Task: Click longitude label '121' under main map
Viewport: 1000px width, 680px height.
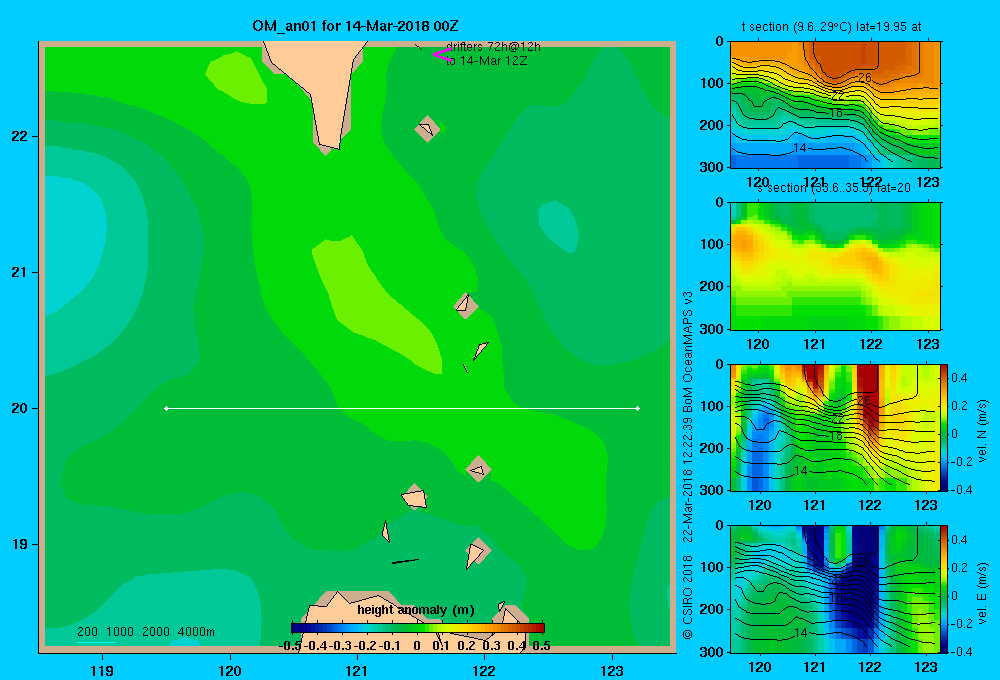Action: [357, 670]
